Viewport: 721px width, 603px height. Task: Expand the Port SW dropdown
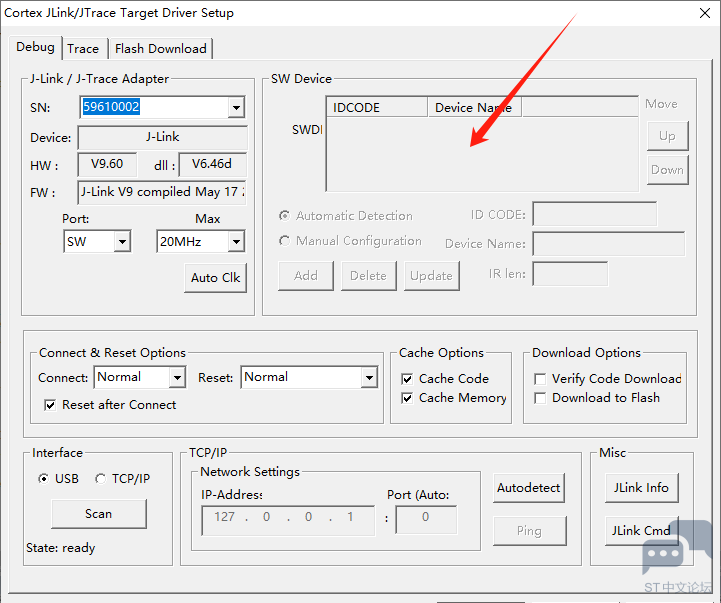tap(122, 241)
